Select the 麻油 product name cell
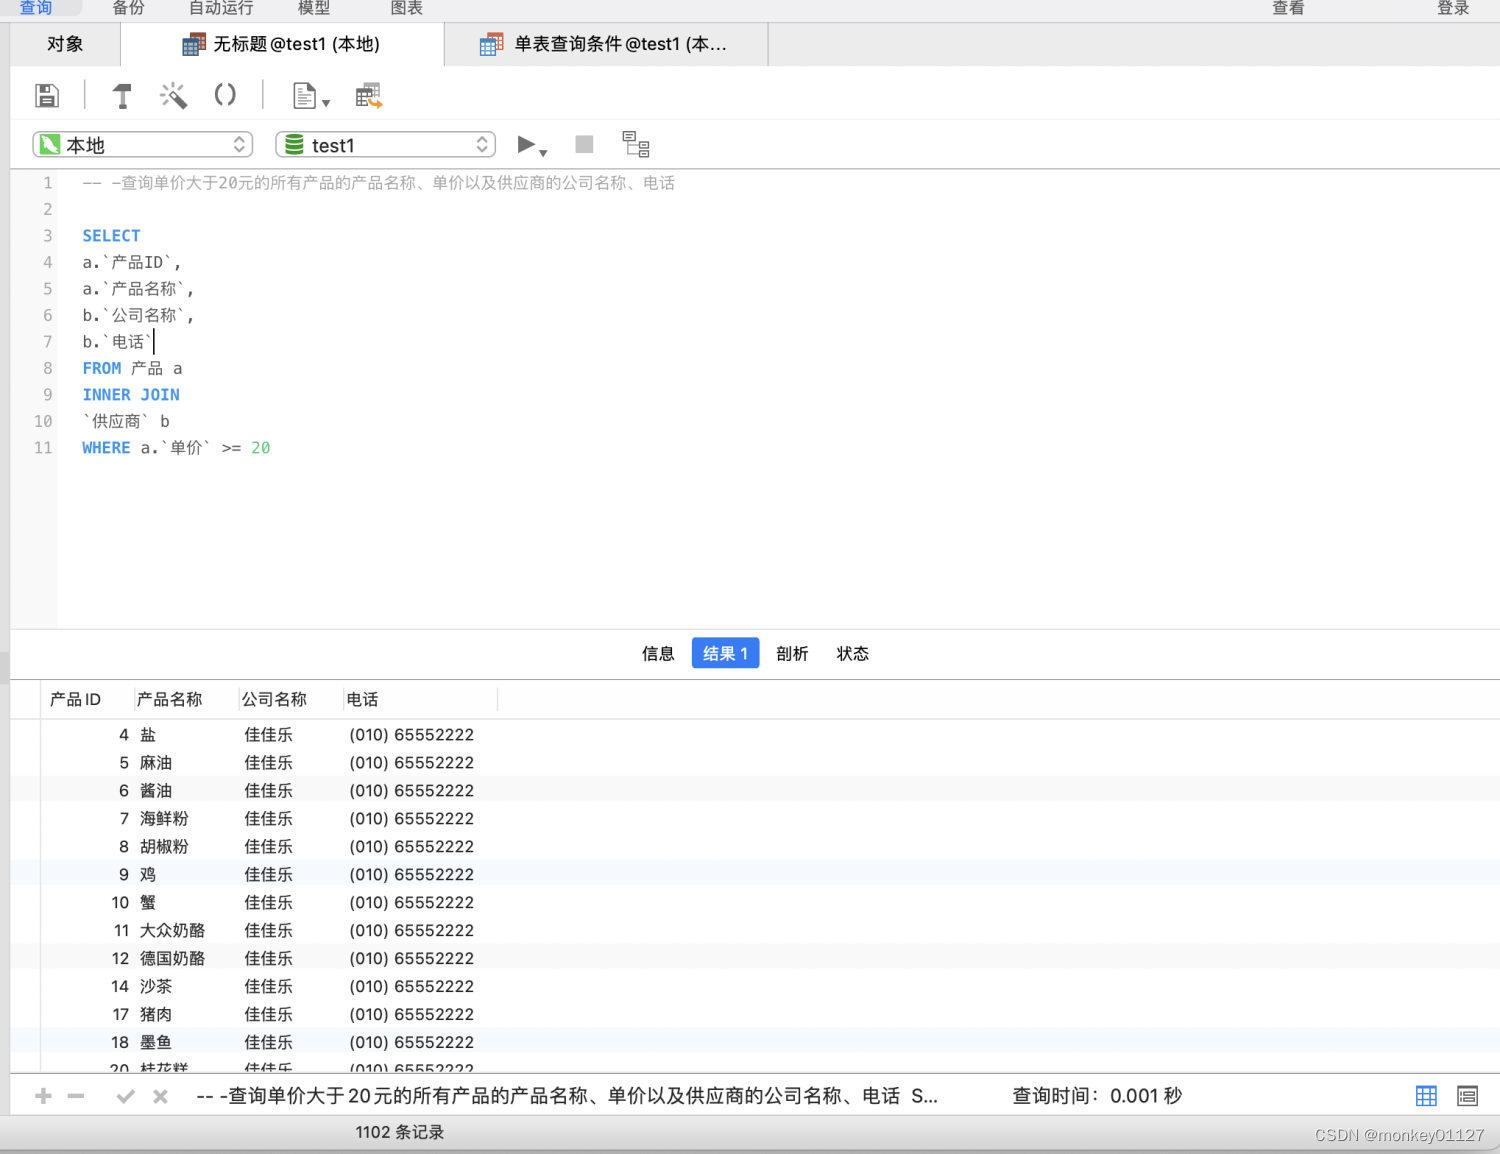1500x1154 pixels. coord(156,763)
